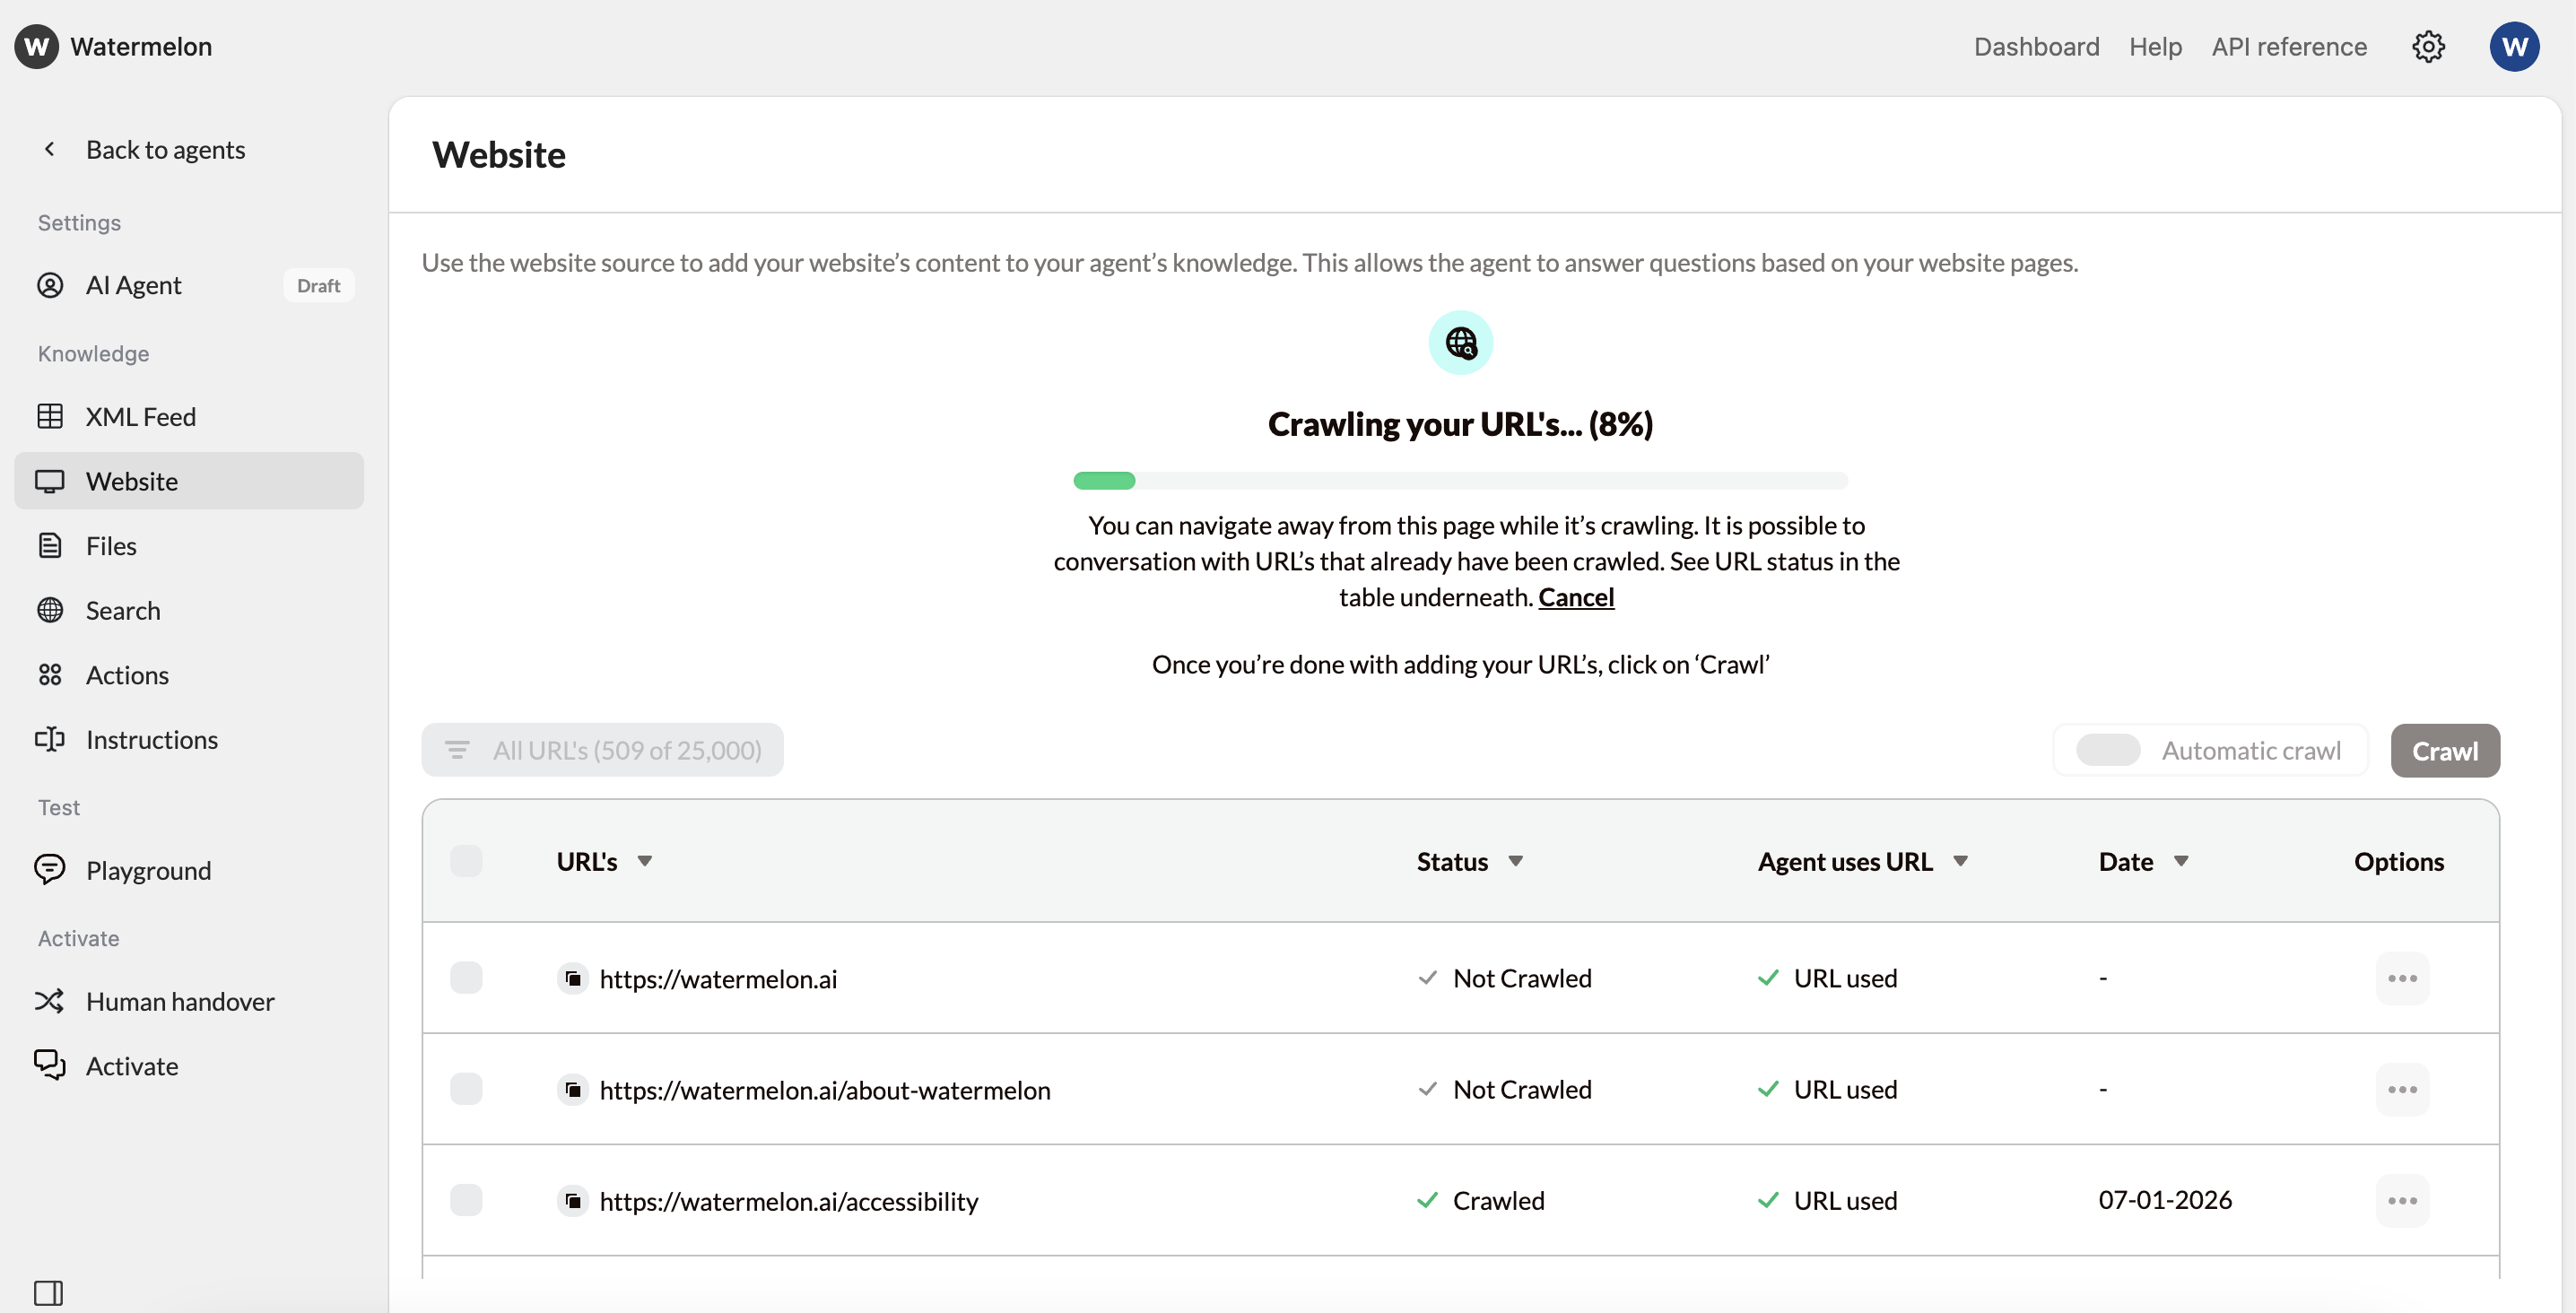Image resolution: width=2576 pixels, height=1313 pixels.
Task: Open All URL's filter dropdown
Action: 603,750
